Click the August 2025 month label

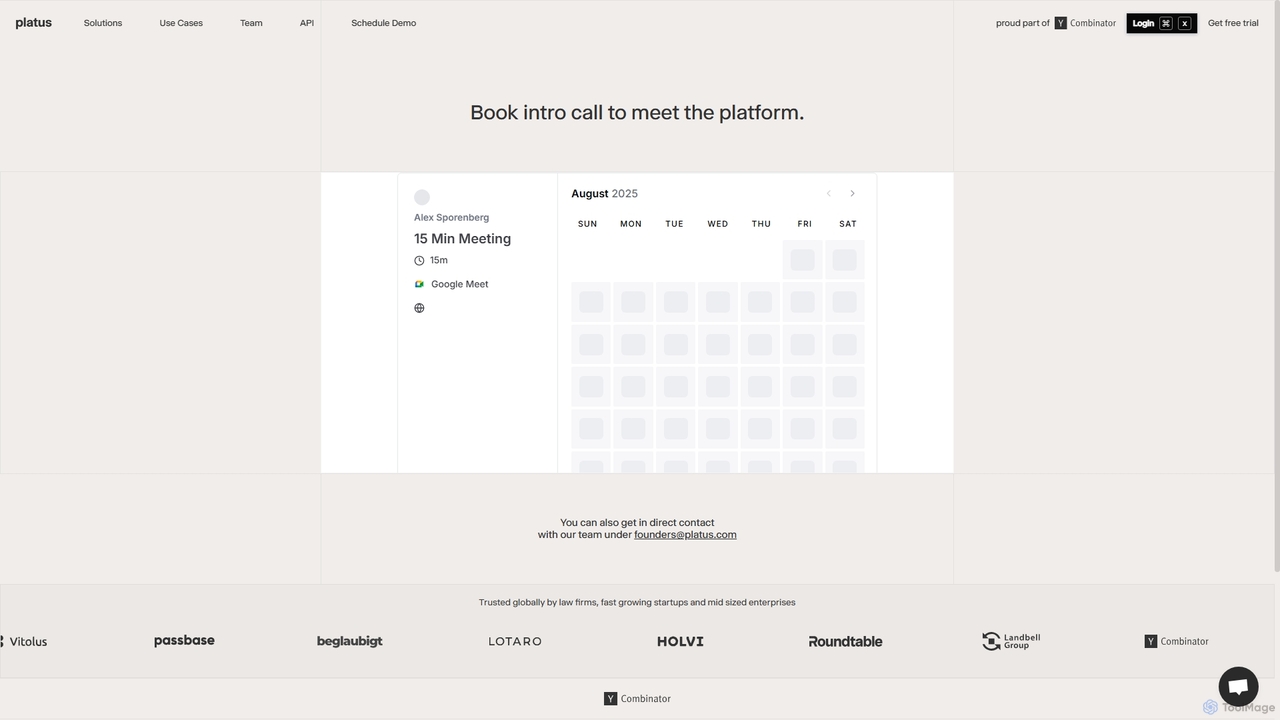tap(604, 194)
